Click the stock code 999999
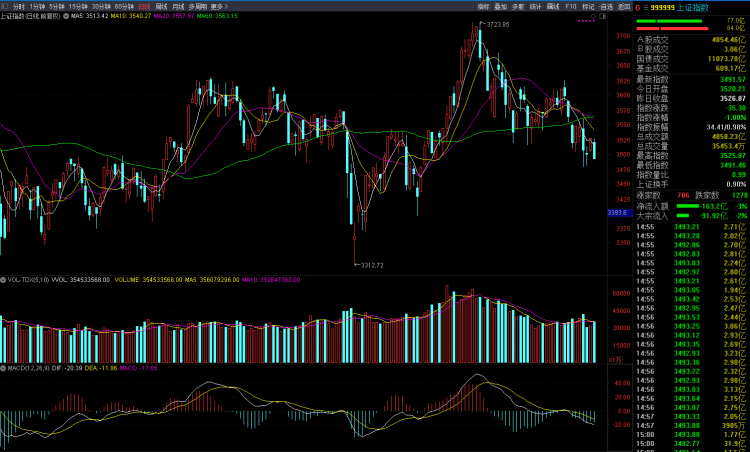Screen dimensions: 750x452 [x=662, y=8]
